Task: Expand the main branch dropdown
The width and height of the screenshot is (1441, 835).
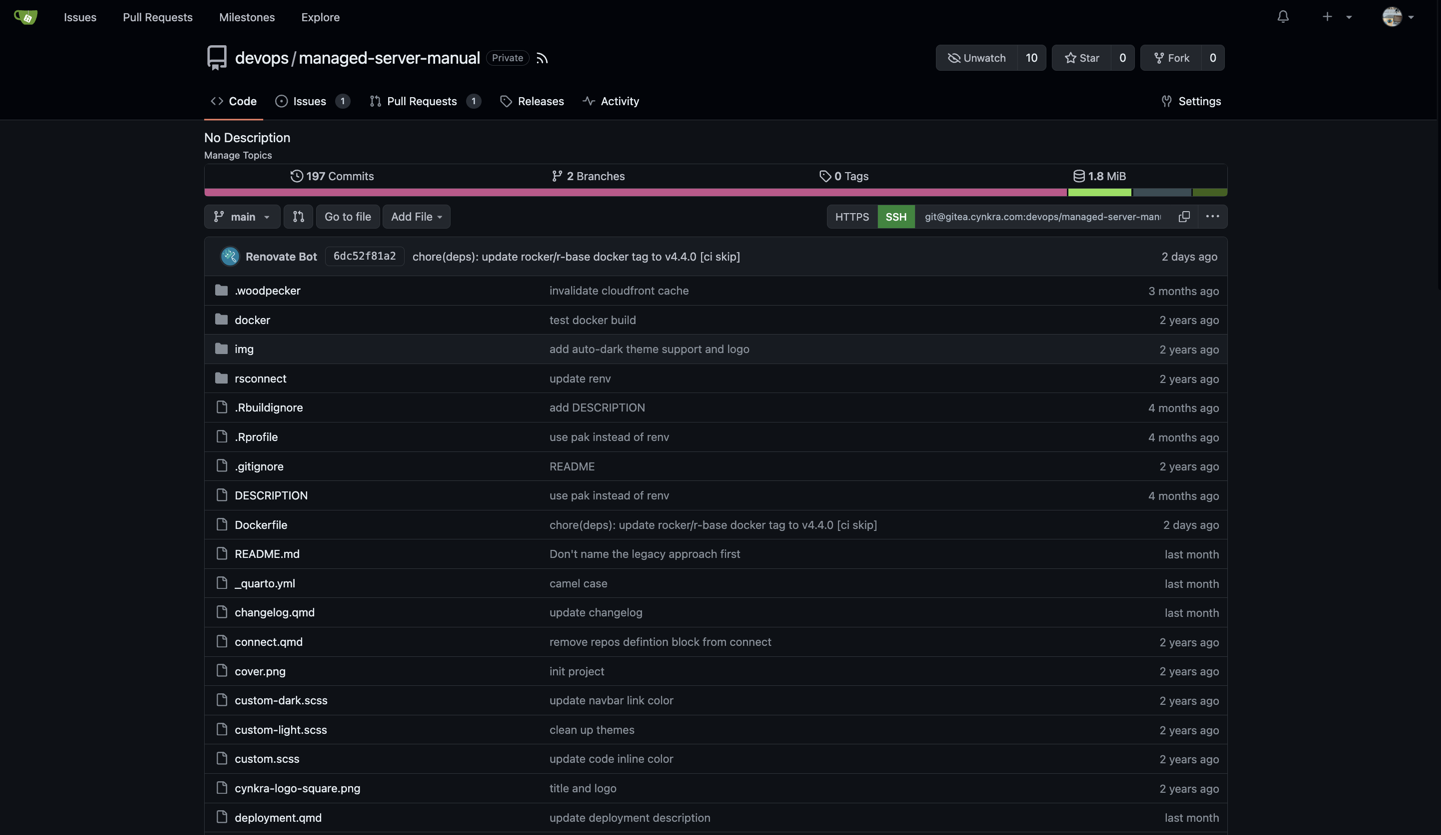Action: [242, 217]
